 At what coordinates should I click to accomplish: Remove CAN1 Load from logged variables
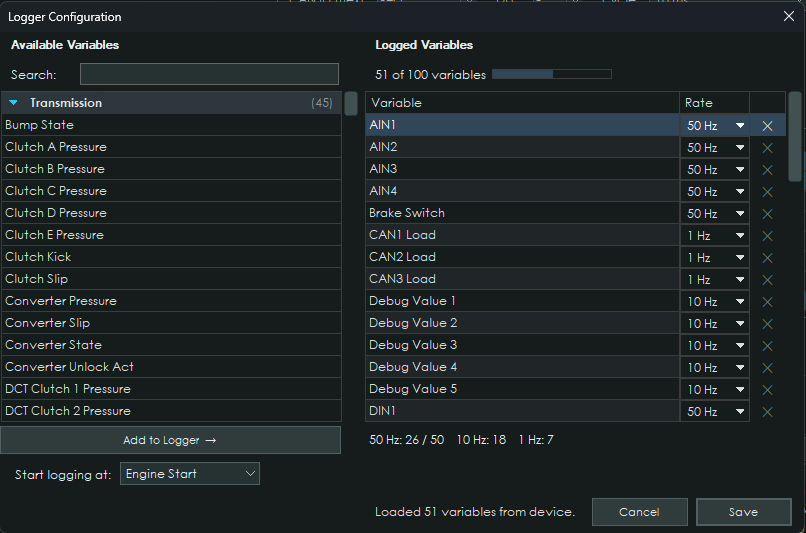pos(767,235)
